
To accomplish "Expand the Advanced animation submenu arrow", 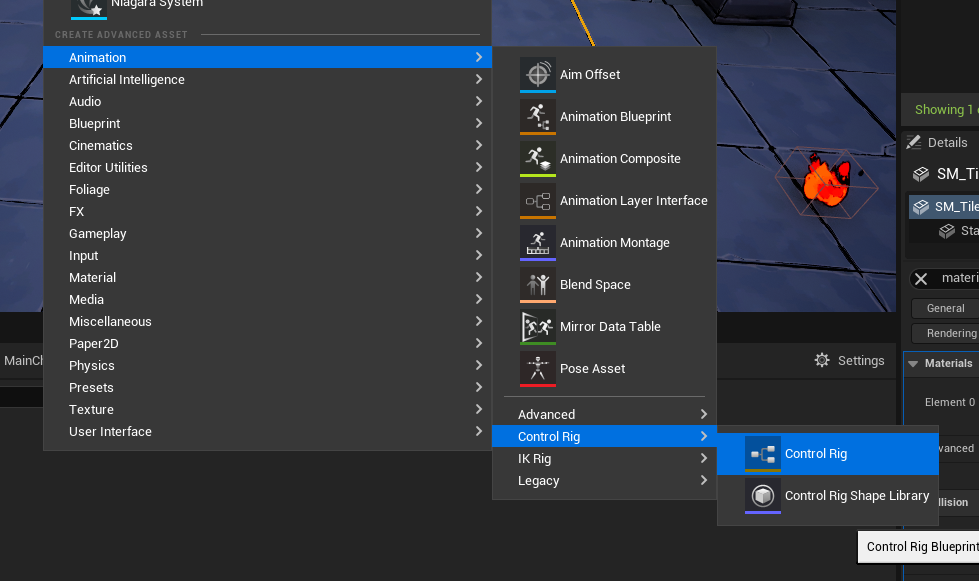I will click(x=704, y=414).
